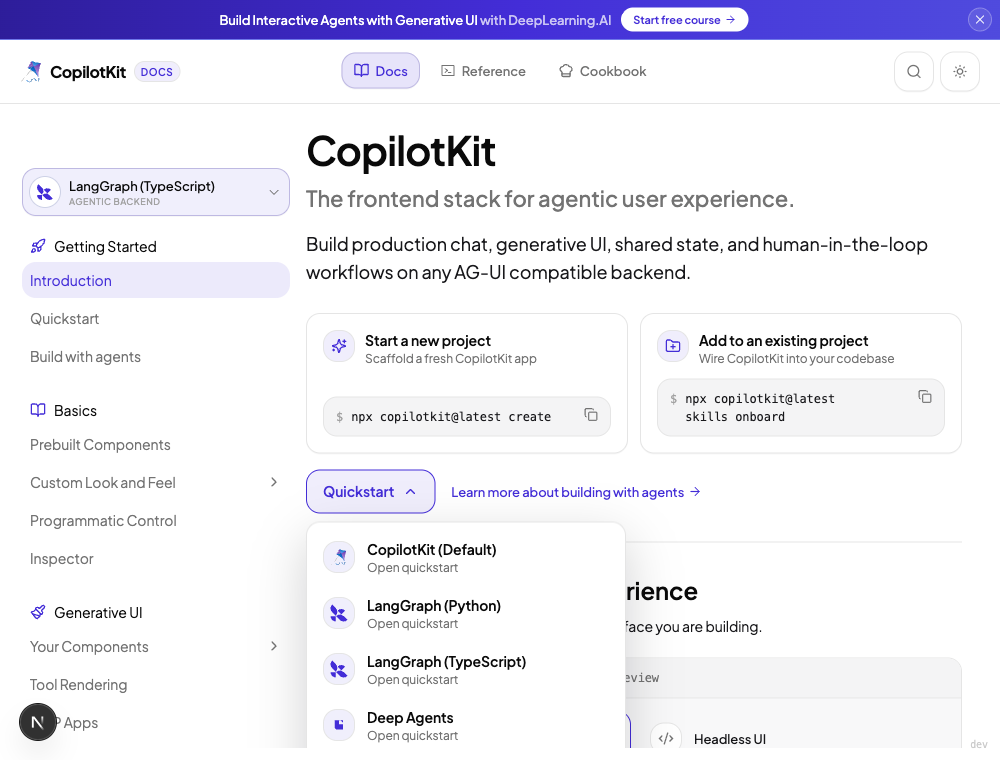This screenshot has height=760, width=1000.
Task: Click the CopilotKit kite logo icon
Action: click(x=33, y=71)
